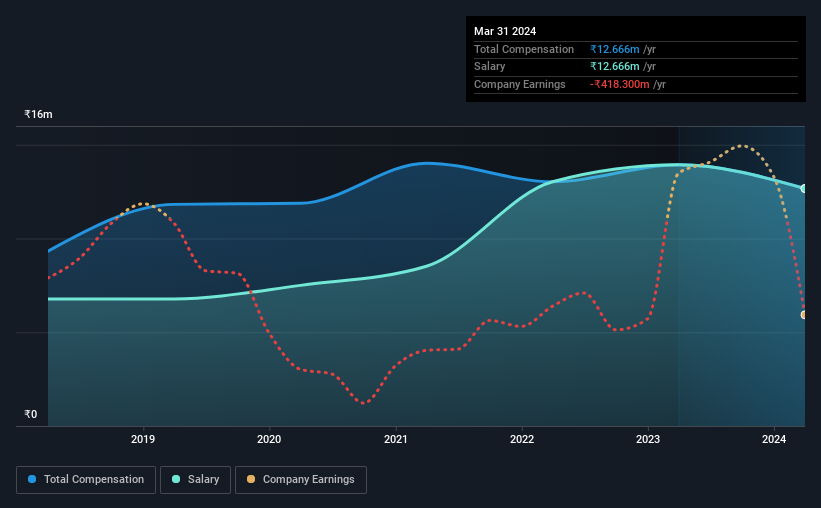Select the 2024 x-axis label
This screenshot has height=508, width=821.
(x=774, y=439)
